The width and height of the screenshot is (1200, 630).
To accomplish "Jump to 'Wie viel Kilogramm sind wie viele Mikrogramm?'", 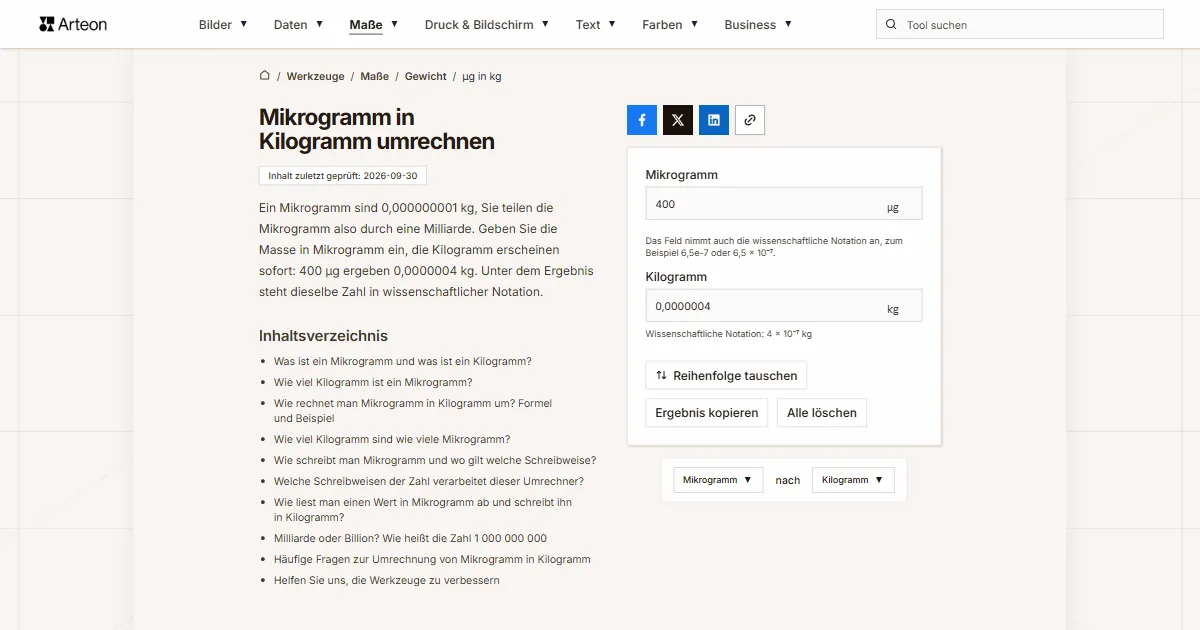I will click(x=392, y=439).
